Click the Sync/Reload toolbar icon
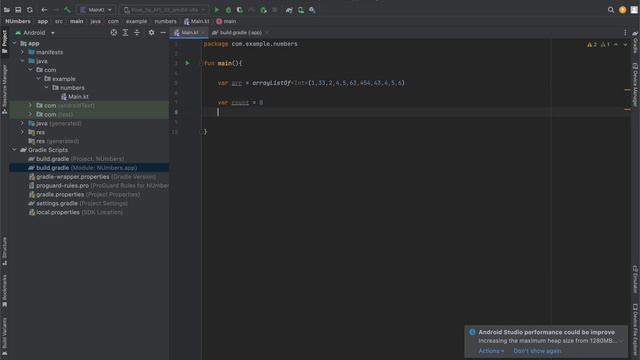The width and height of the screenshot is (640, 360). pyautogui.click(x=29, y=10)
